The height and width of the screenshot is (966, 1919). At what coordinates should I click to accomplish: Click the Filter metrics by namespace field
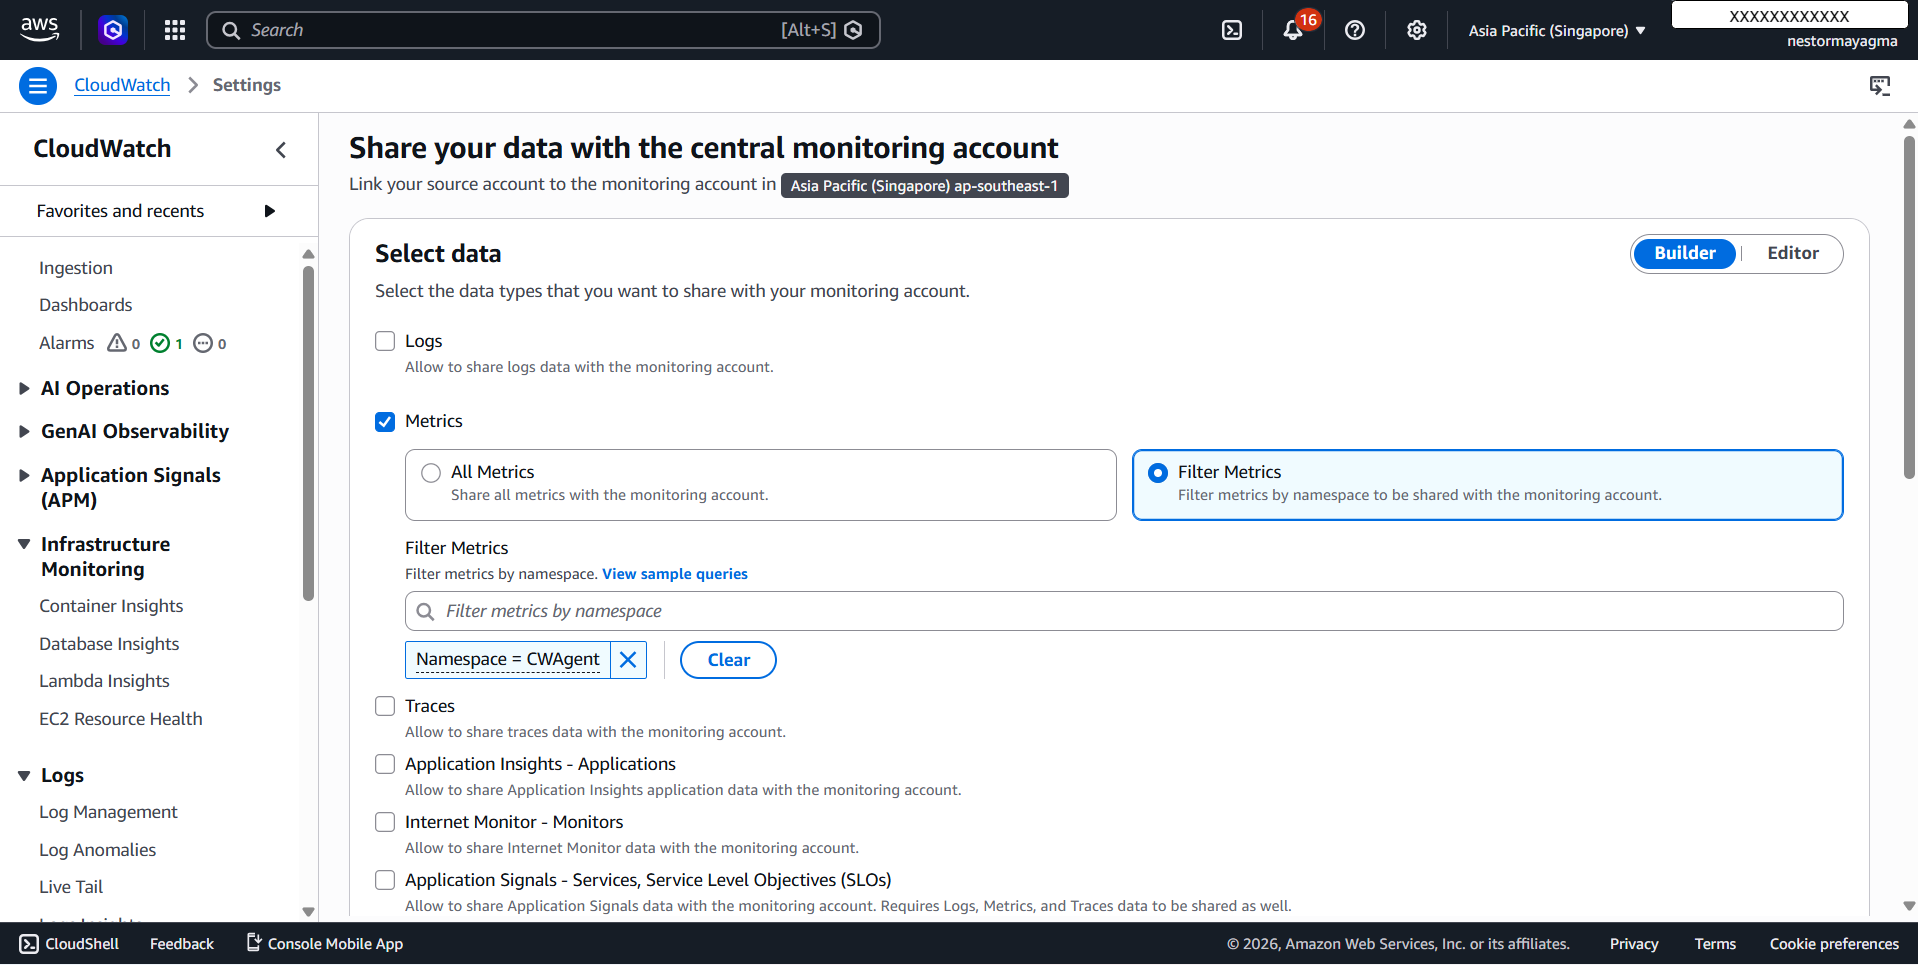[x=1124, y=611]
